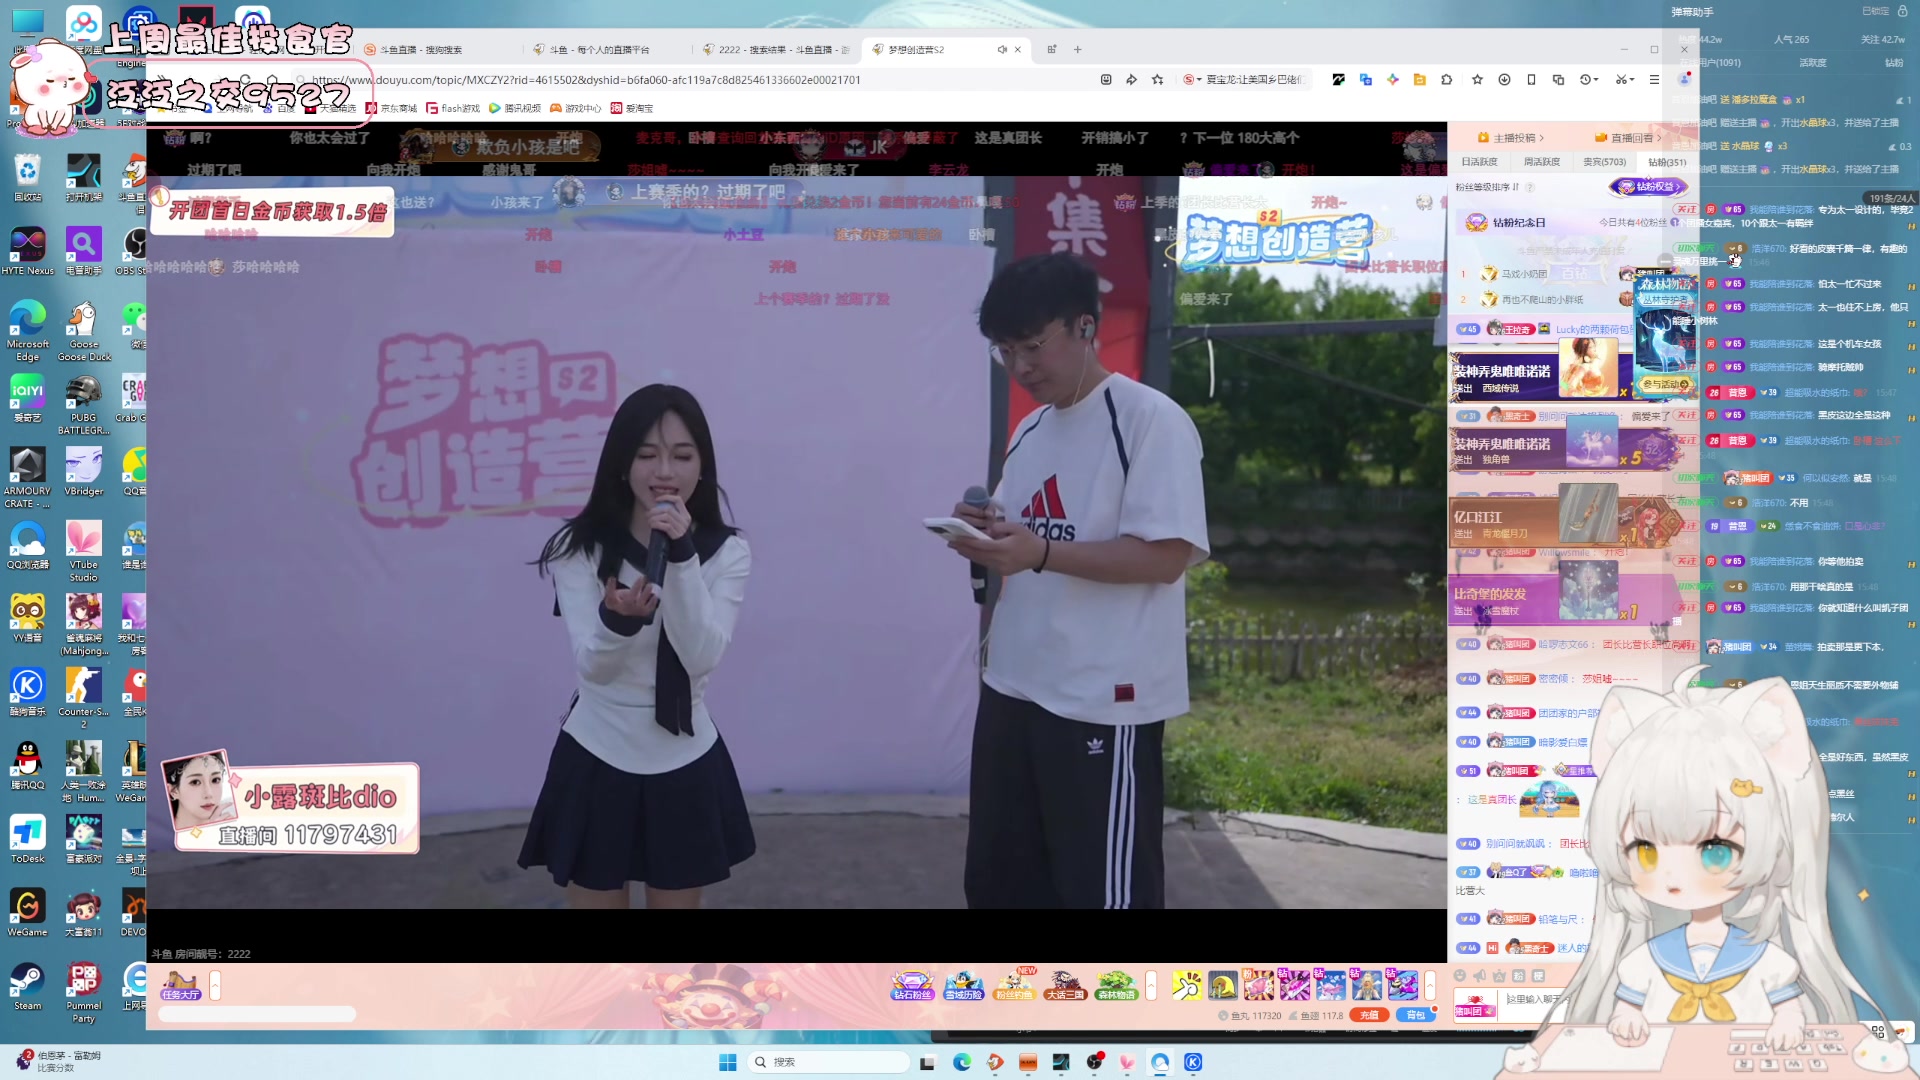
Task: Open the mobile phone view icon
Action: [x=1531, y=80]
